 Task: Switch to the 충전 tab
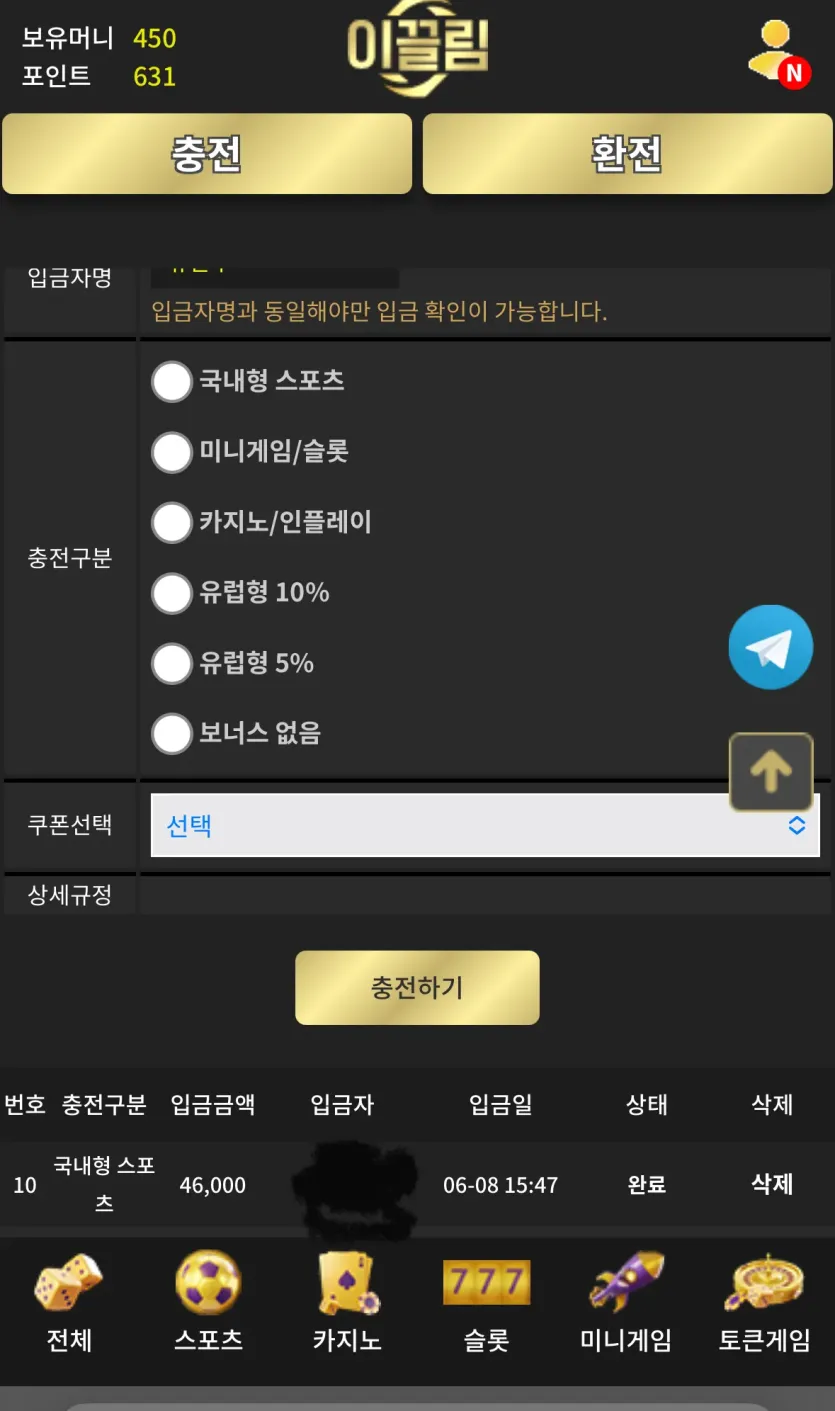(x=207, y=153)
